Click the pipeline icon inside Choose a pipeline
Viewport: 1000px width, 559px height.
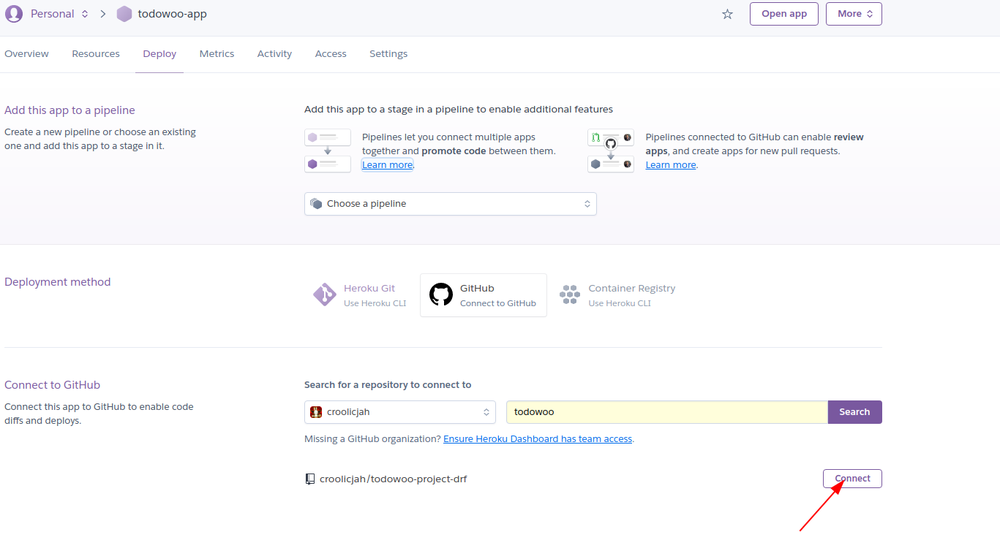(x=316, y=204)
